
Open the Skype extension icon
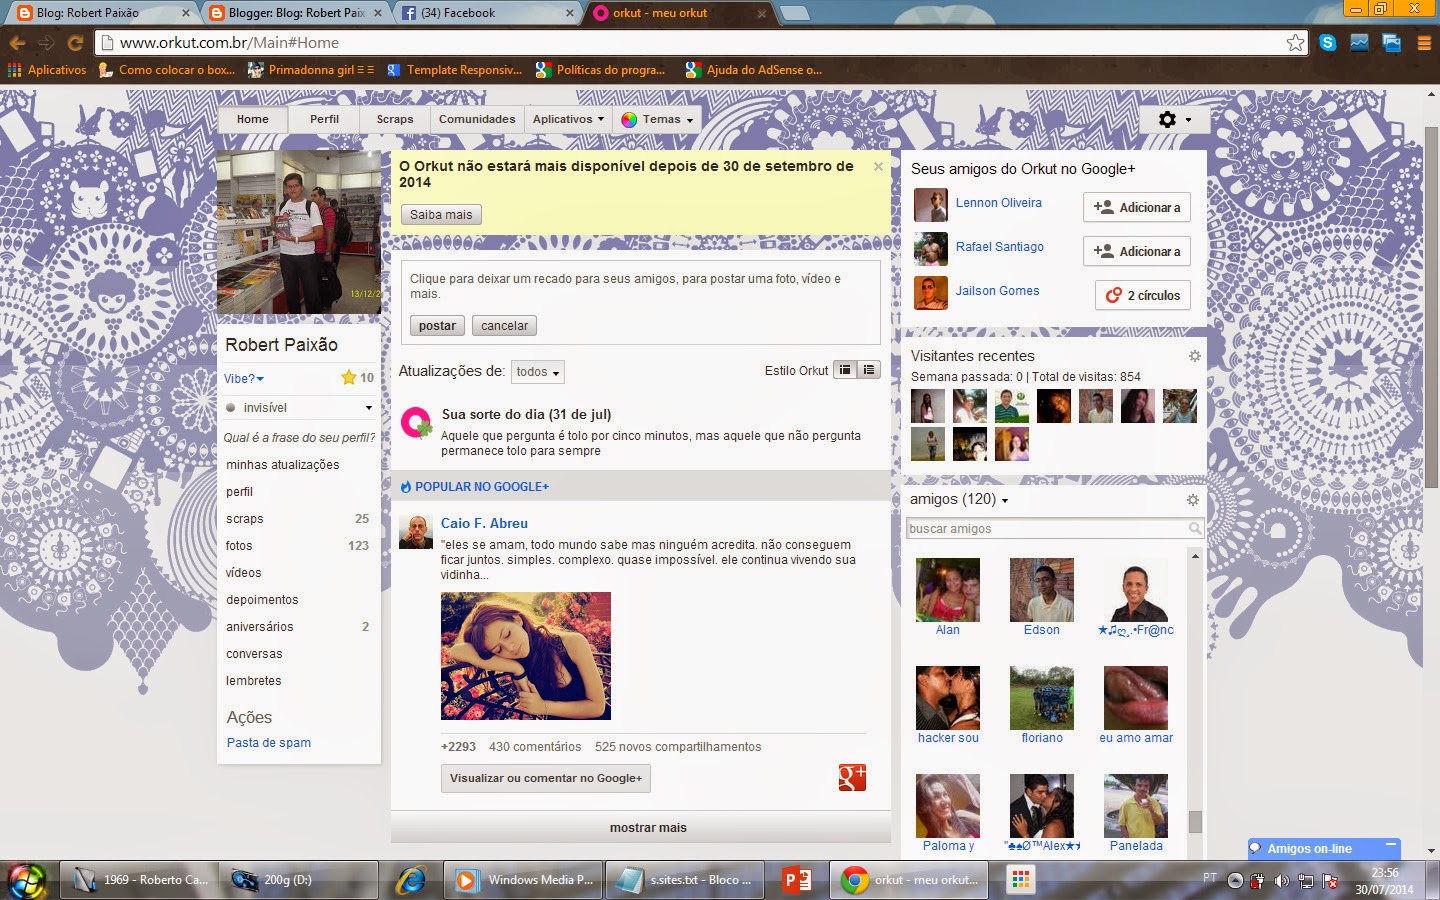1327,42
